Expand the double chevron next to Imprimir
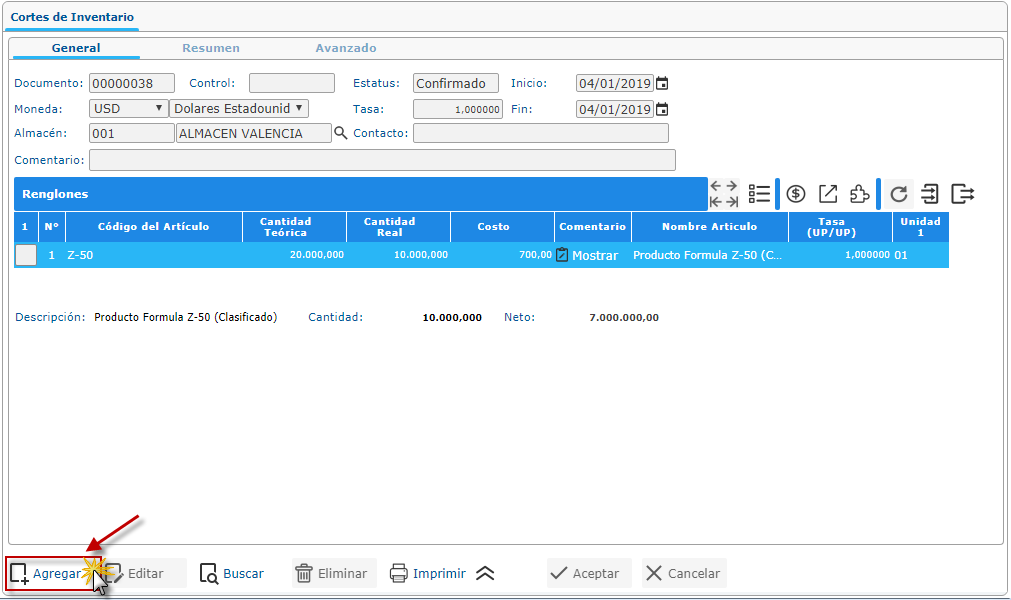The width and height of the screenshot is (1011, 600). (485, 573)
